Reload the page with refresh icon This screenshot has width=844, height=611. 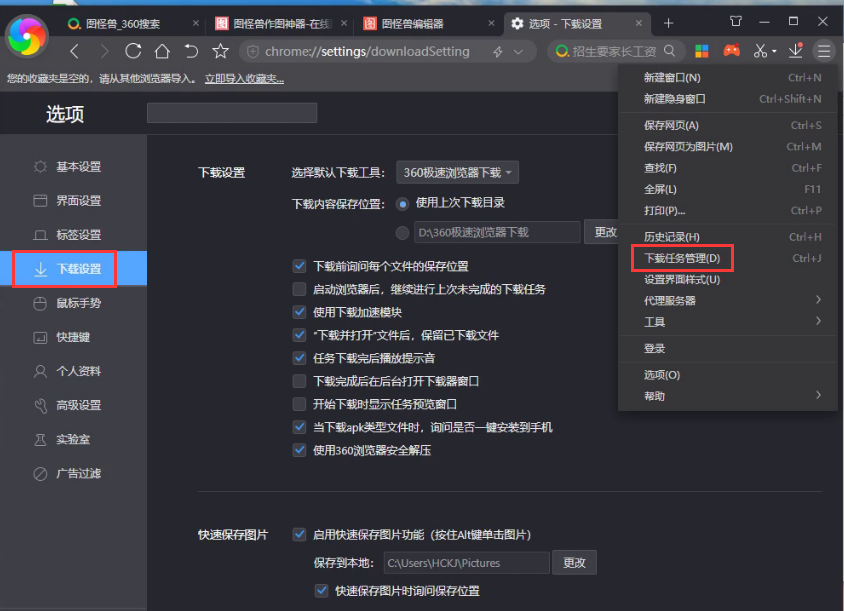click(133, 52)
